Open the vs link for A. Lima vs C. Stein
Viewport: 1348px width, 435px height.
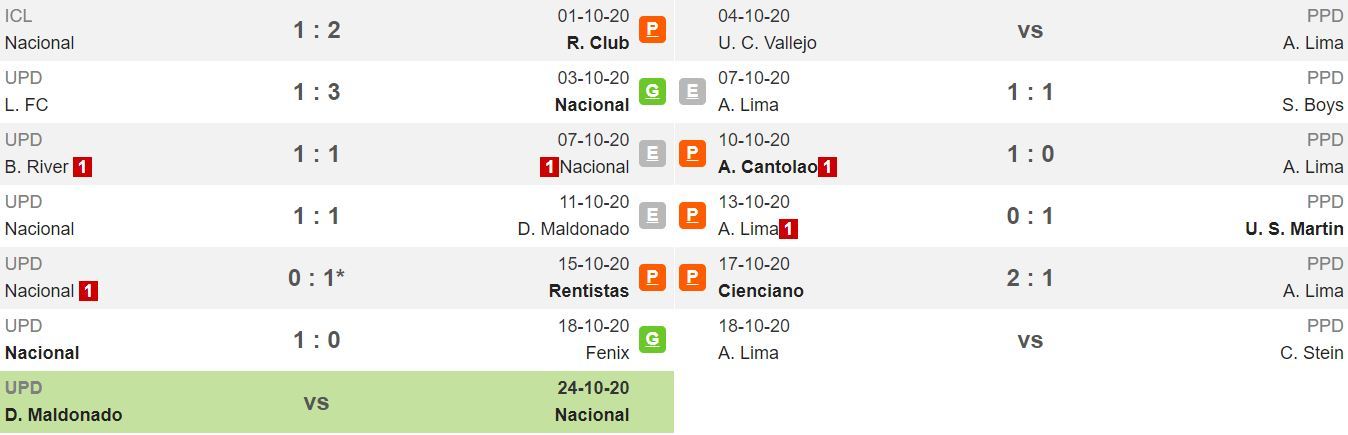1030,340
